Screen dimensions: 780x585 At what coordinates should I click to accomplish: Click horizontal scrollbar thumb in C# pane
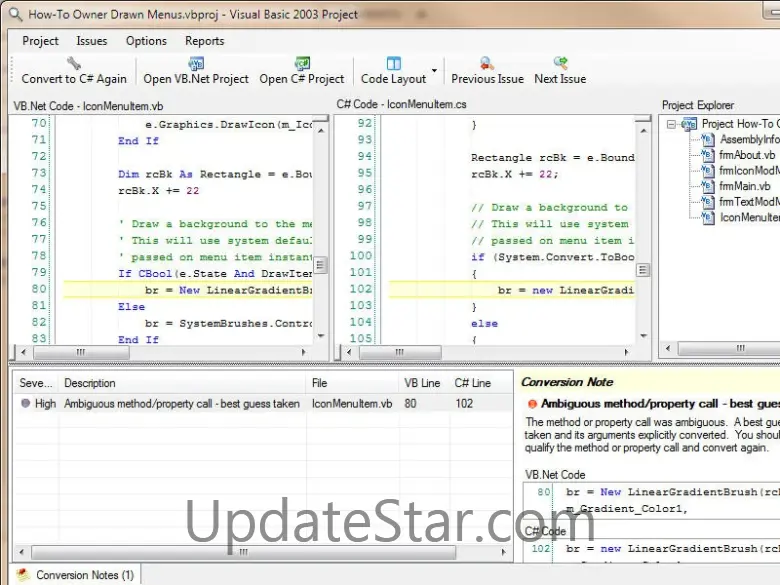tap(400, 352)
